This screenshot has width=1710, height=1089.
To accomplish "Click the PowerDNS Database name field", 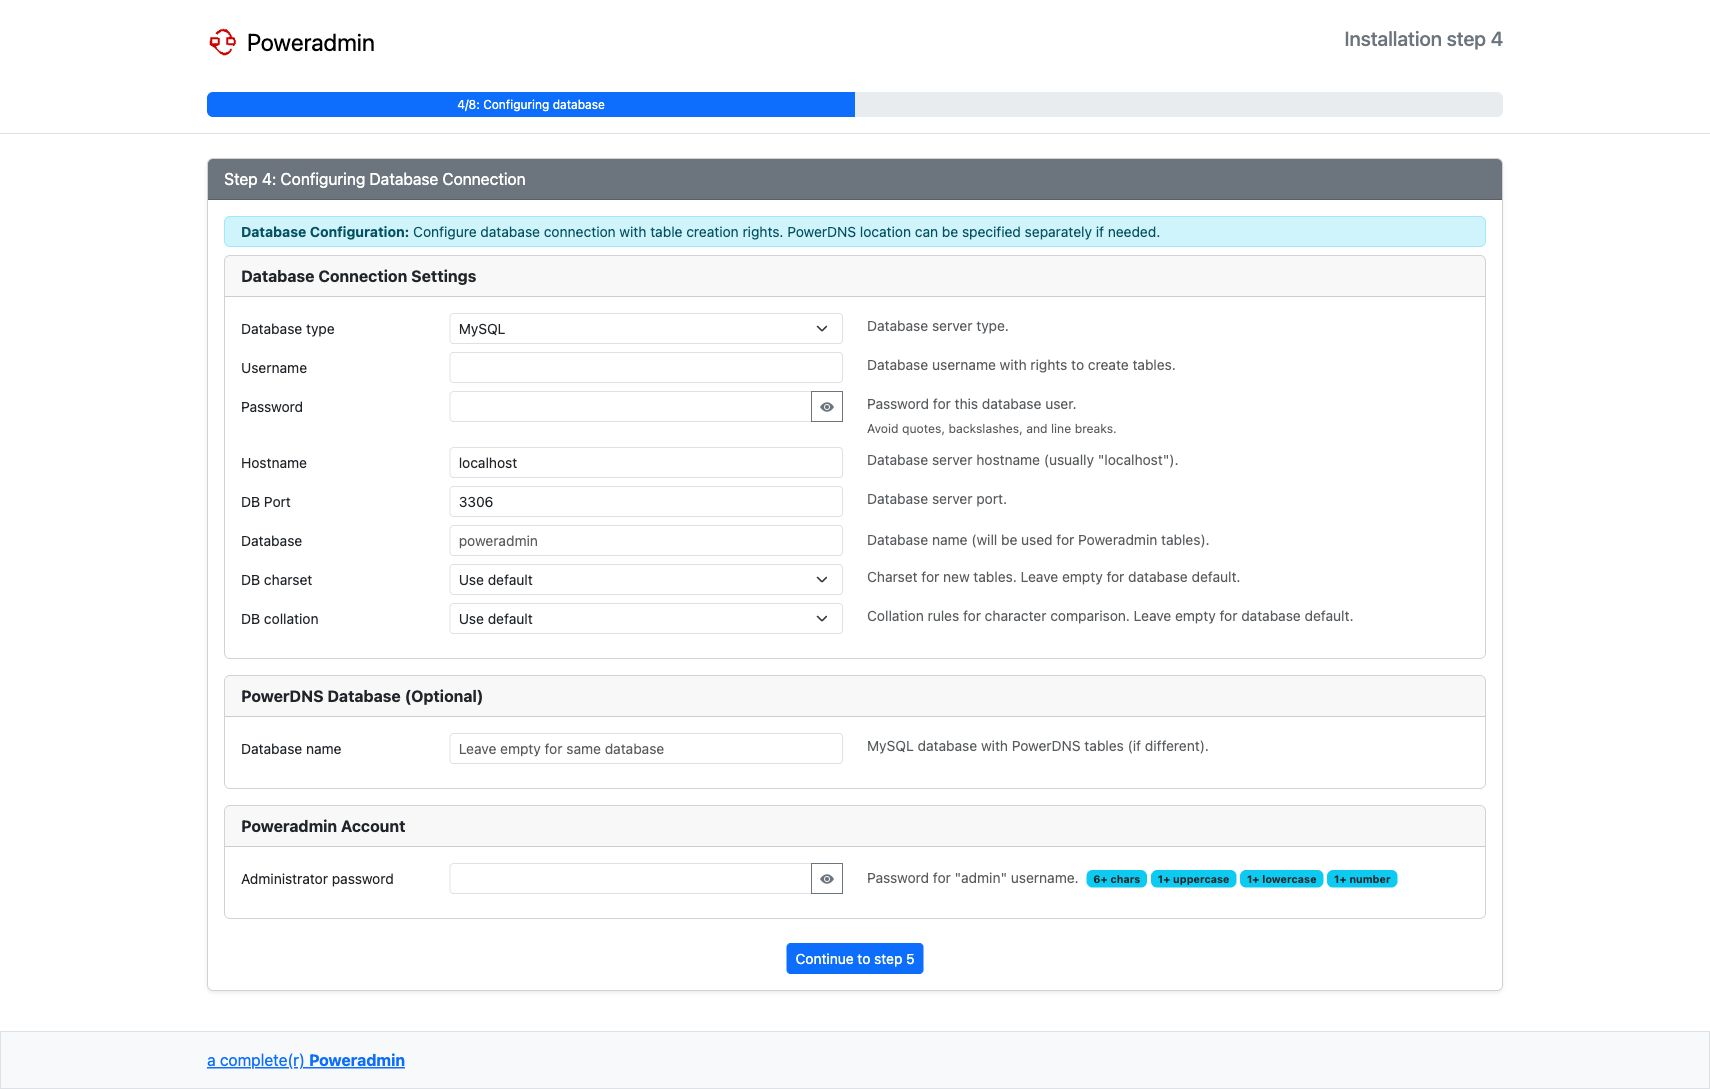I will (645, 749).
